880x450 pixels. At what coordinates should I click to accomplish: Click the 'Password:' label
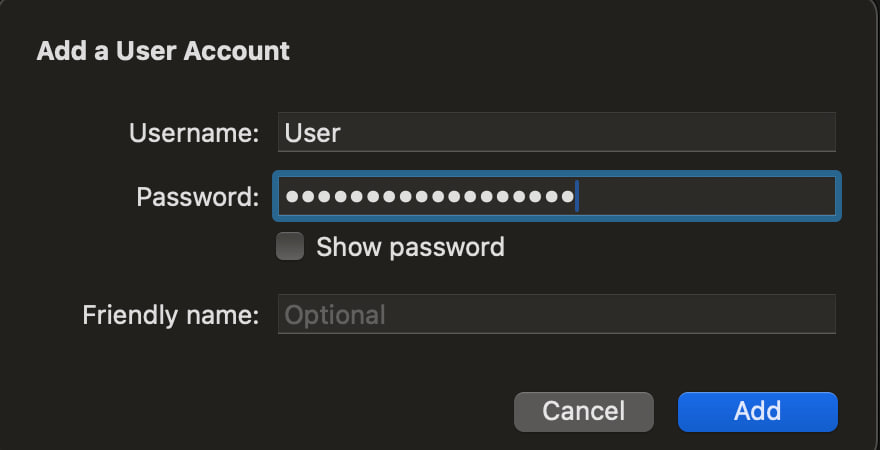coord(198,197)
